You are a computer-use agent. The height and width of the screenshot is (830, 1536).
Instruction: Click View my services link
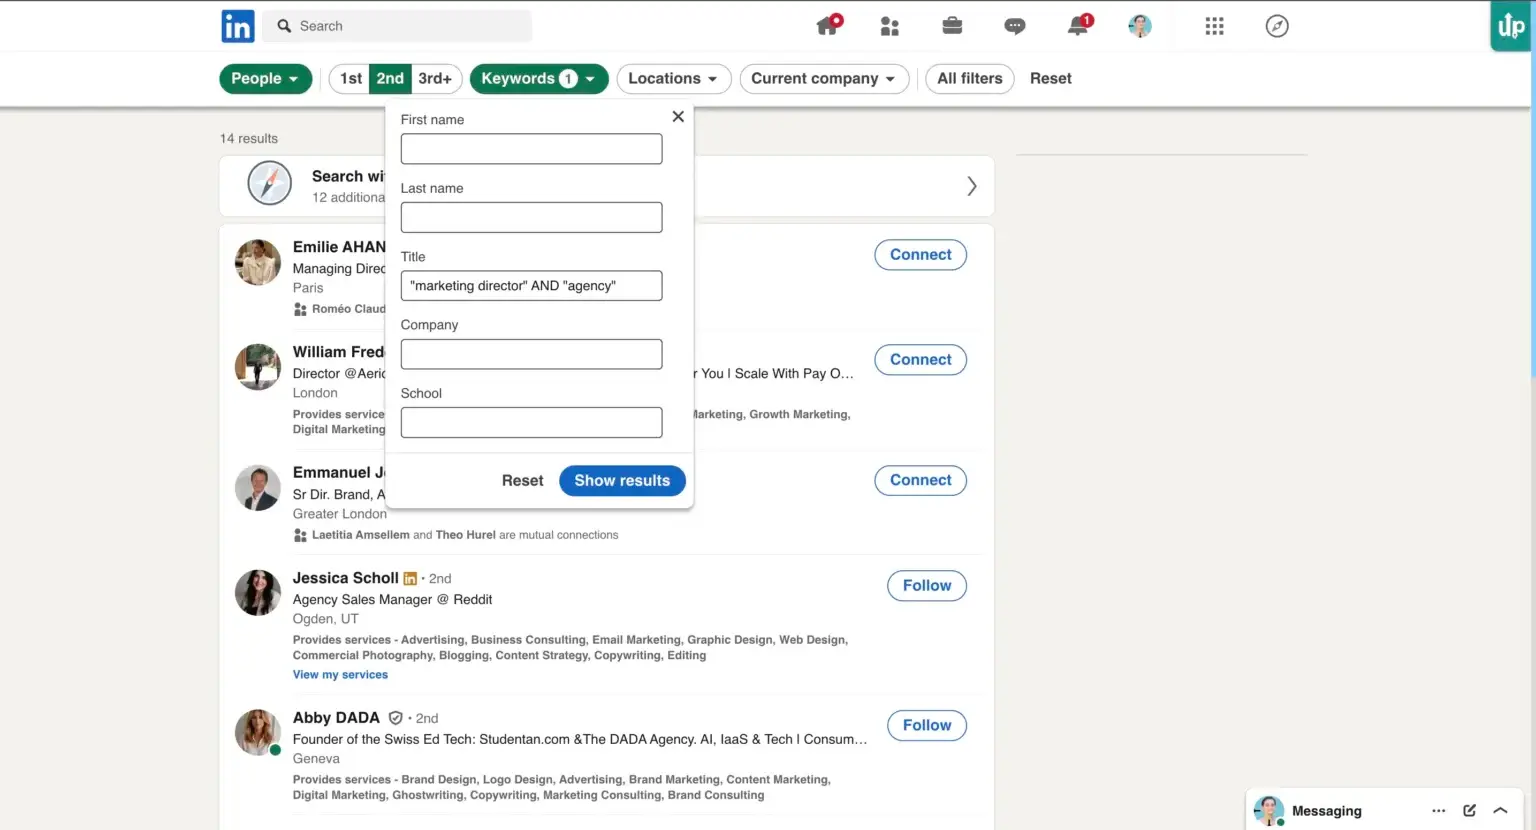340,675
